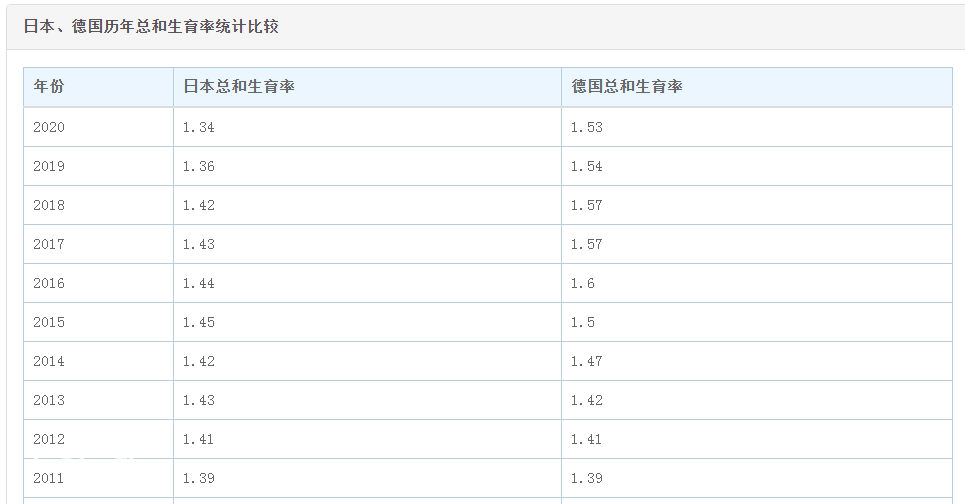The image size is (965, 504).
Task: Click the panel title 日本、德国历年总和生育率统计比较
Action: pos(151,26)
